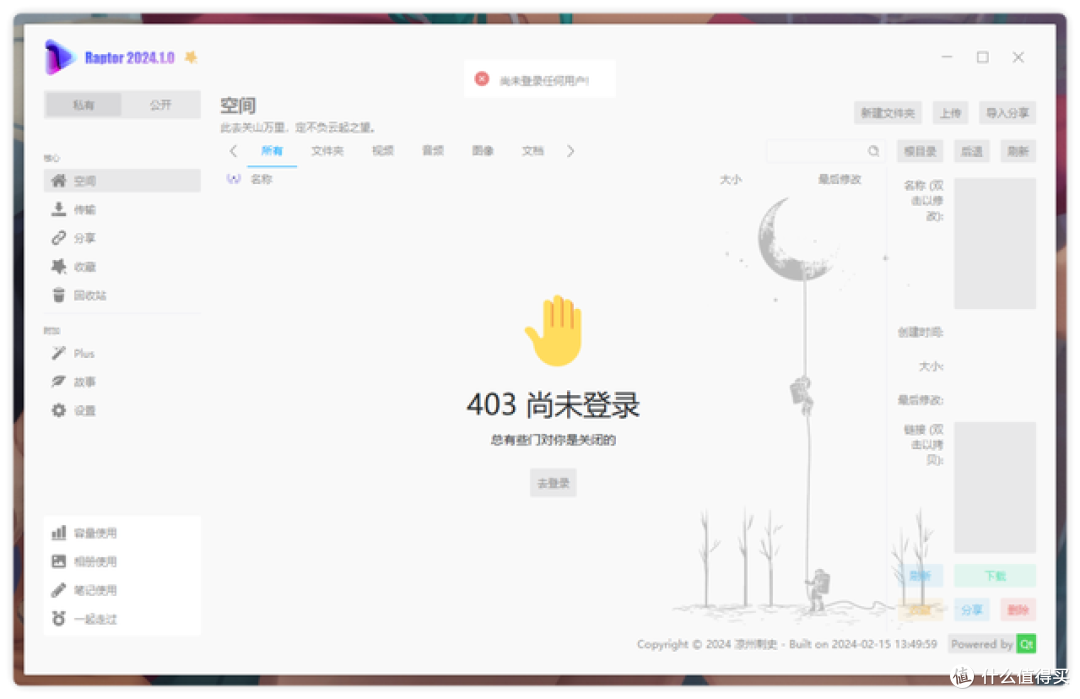This screenshot has width=1080, height=699.
Task: Click the 容量使用 bar chart icon
Action: coord(59,532)
